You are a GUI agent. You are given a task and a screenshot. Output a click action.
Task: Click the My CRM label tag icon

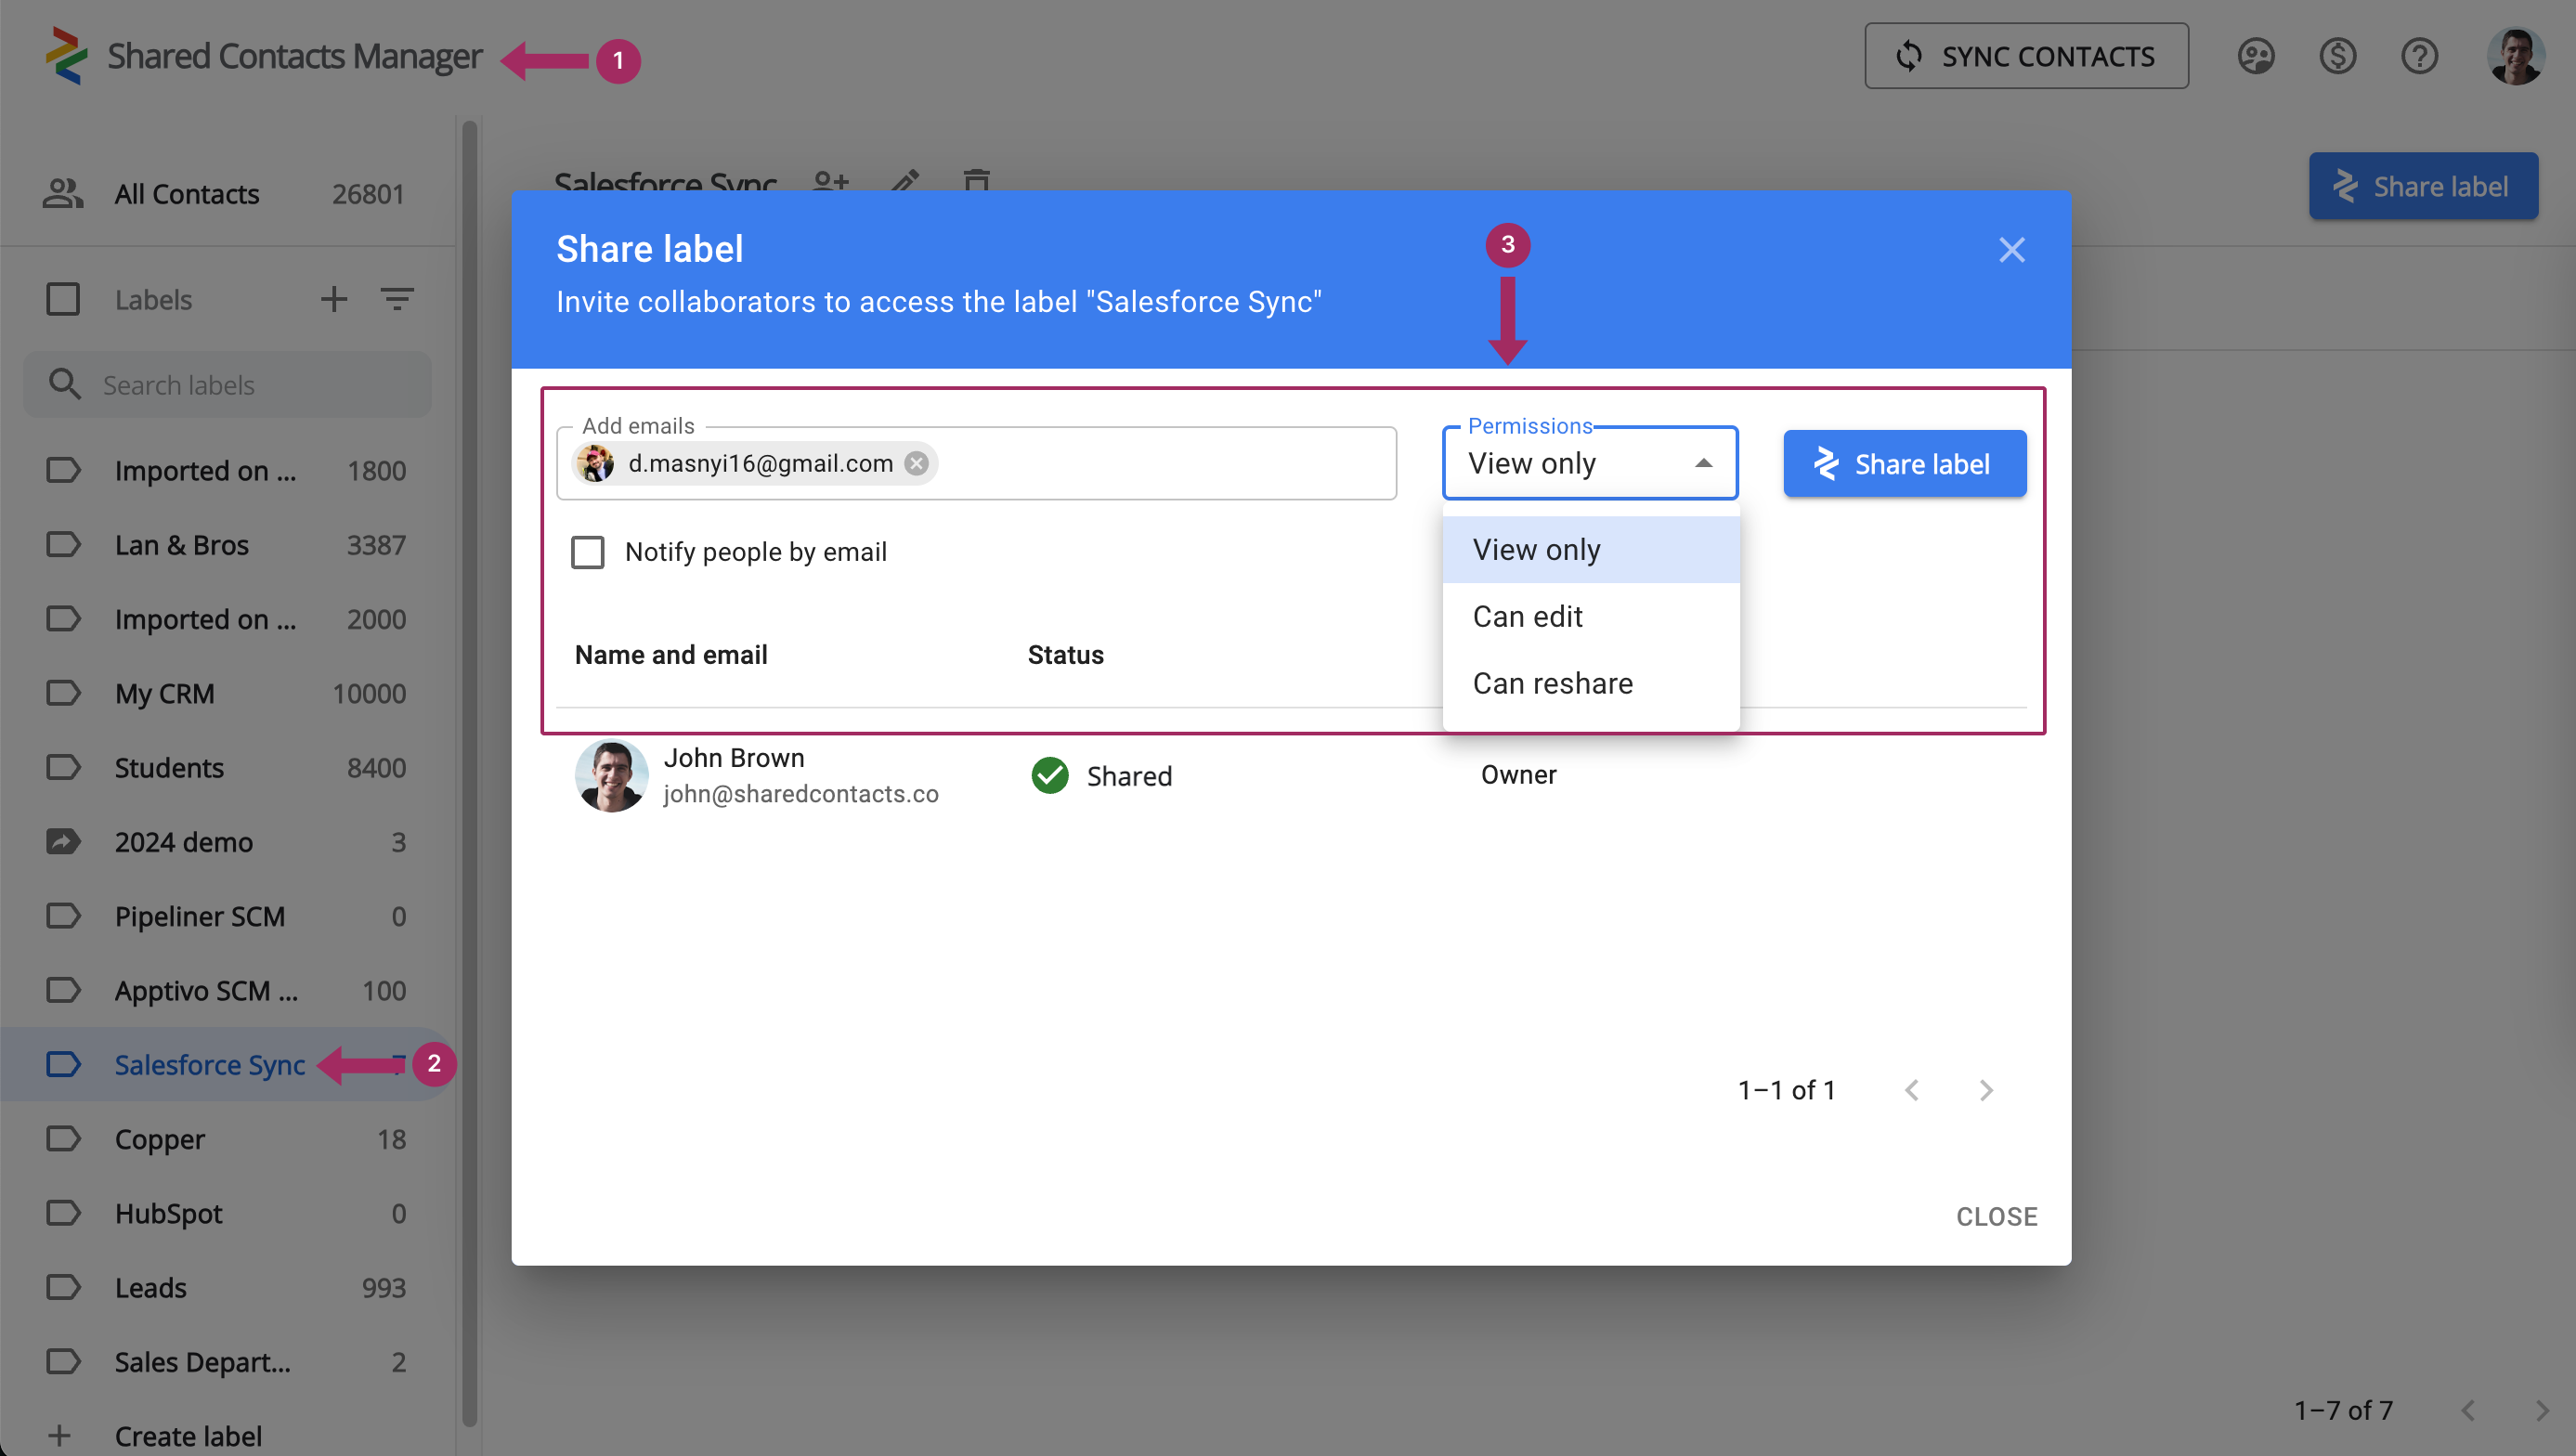point(63,692)
